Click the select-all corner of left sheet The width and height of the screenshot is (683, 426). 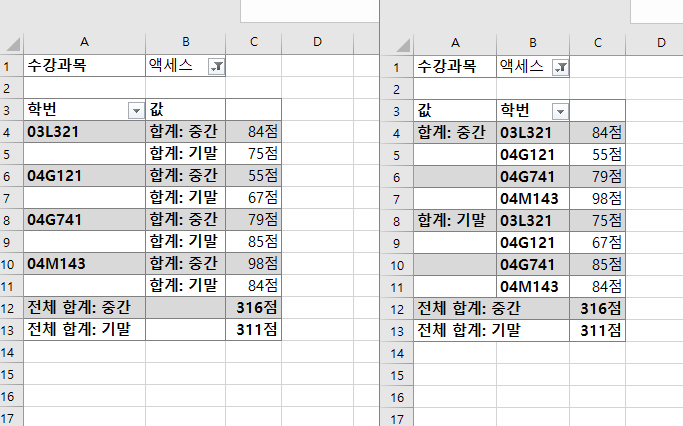[11, 42]
